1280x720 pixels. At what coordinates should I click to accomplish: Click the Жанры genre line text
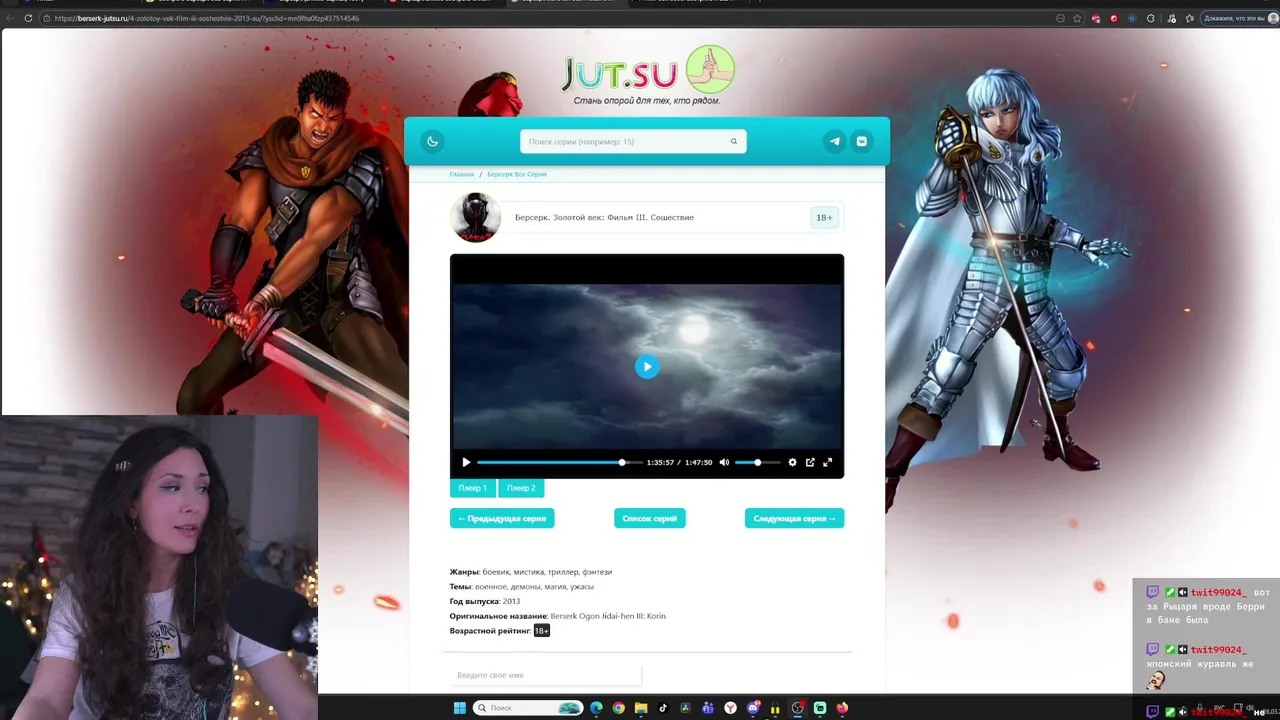(531, 572)
